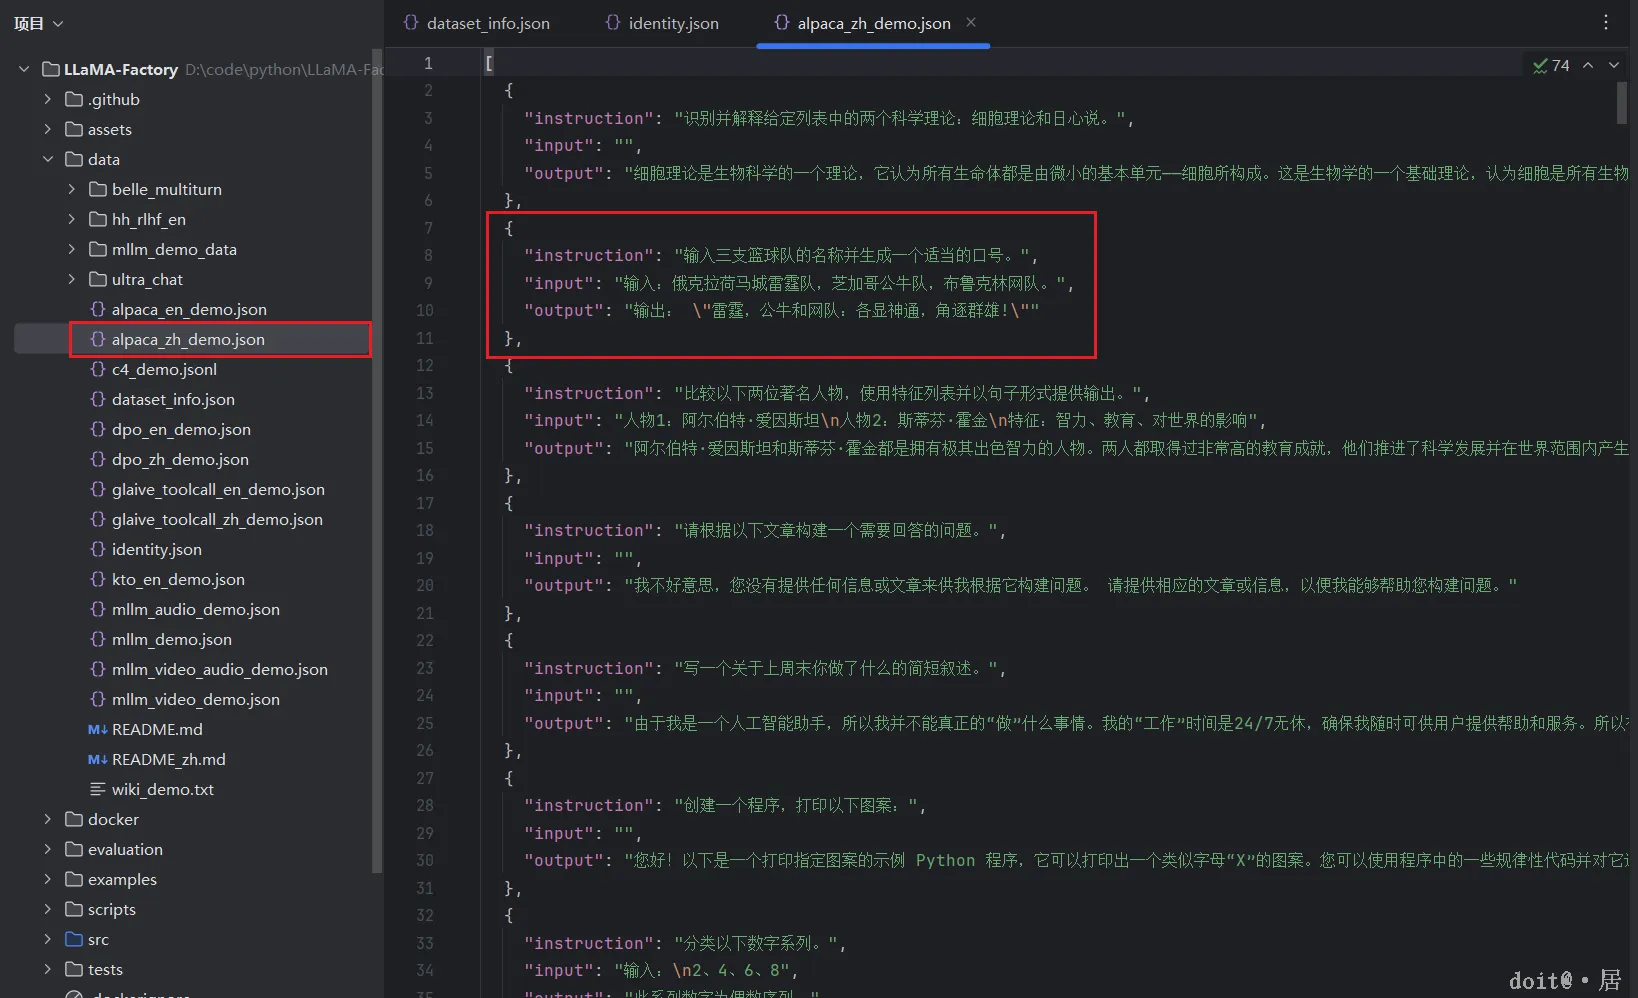
Task: Collapse the LLaMA-Factory root node
Action: [24, 69]
